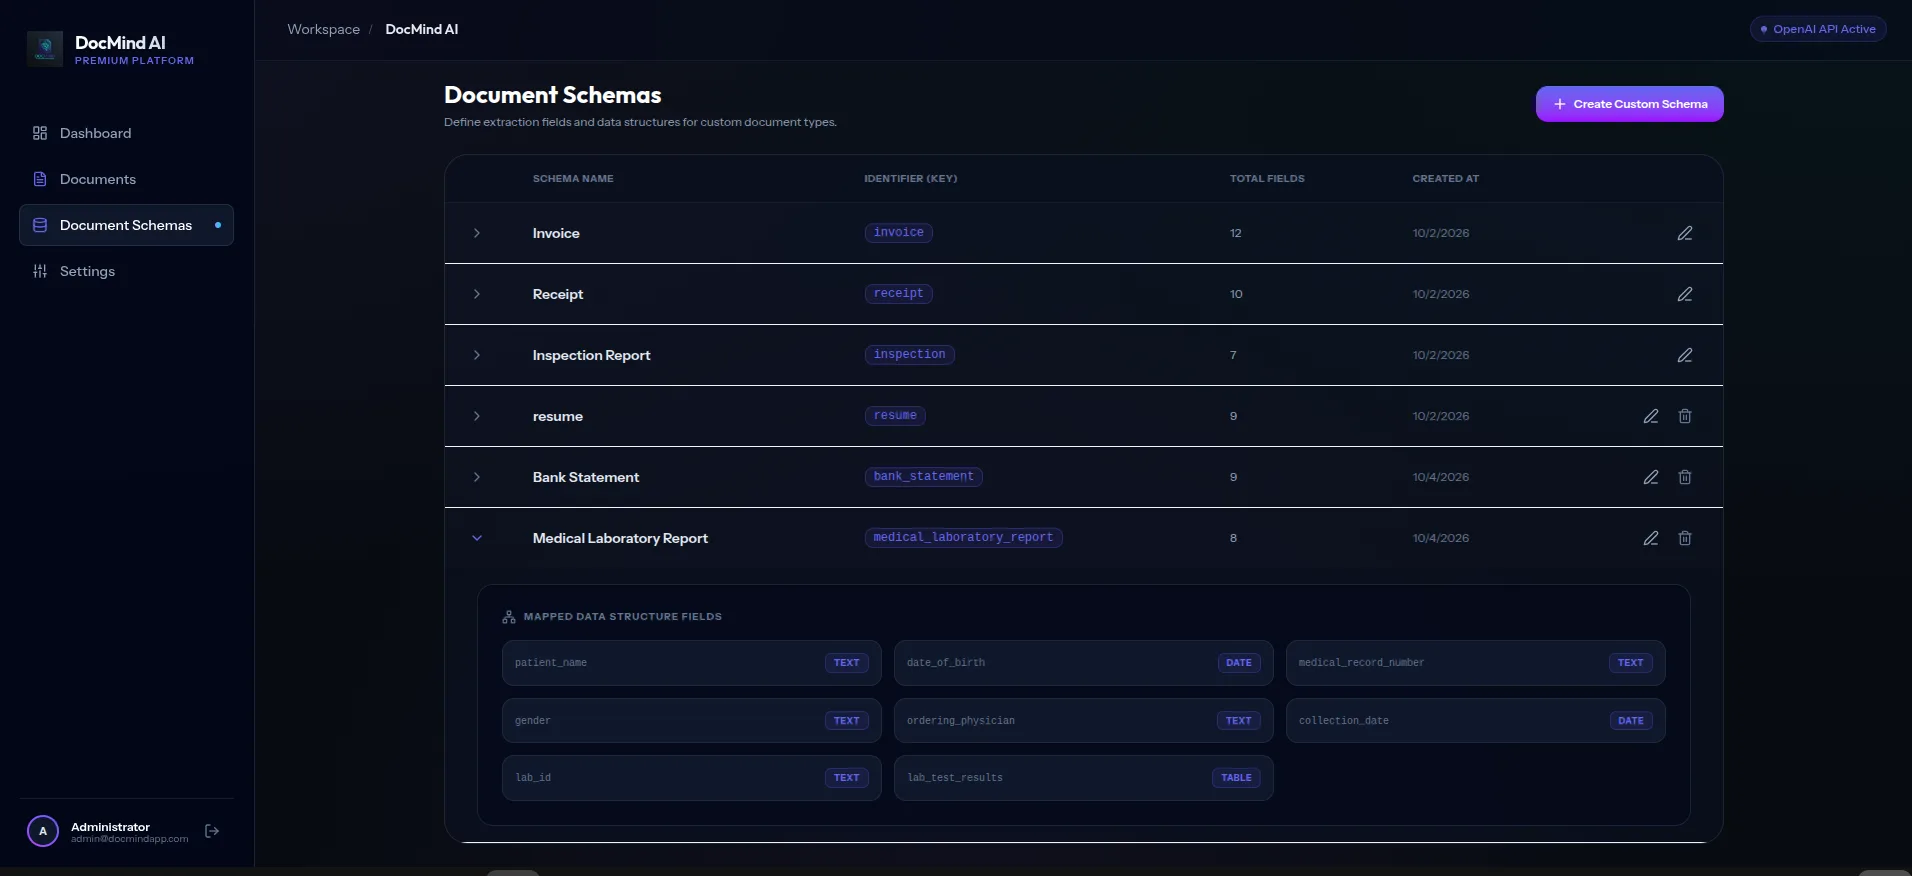Go to Documents in the sidebar
Screen dimensions: 1912x876
tap(126, 179)
